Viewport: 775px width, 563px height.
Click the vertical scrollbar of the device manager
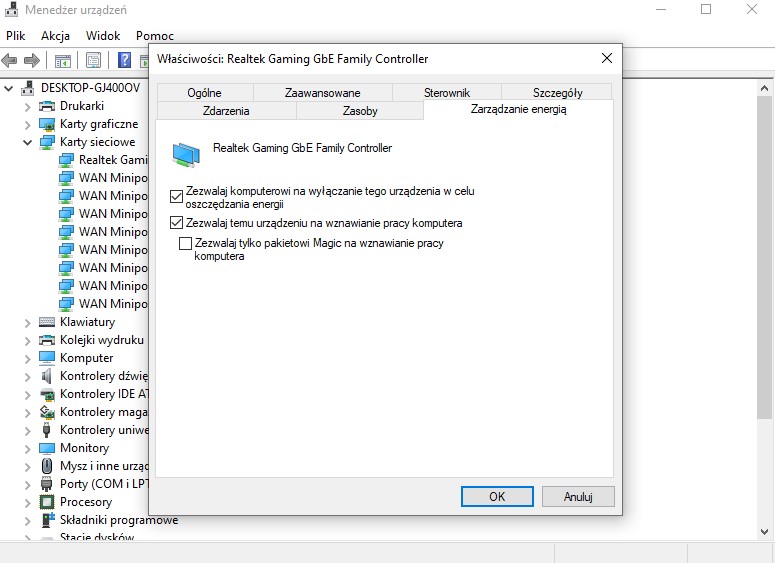pyautogui.click(x=766, y=300)
